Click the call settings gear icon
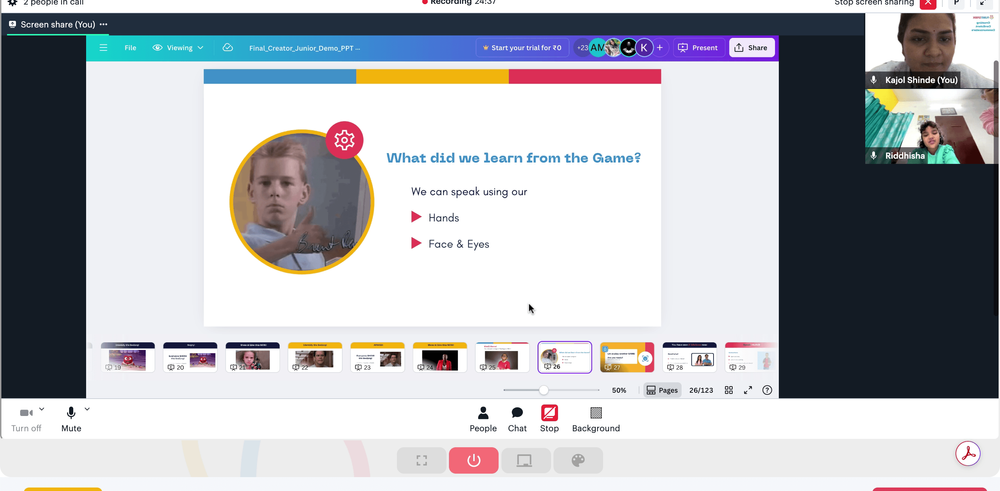1000x491 pixels. click(x=11, y=3)
